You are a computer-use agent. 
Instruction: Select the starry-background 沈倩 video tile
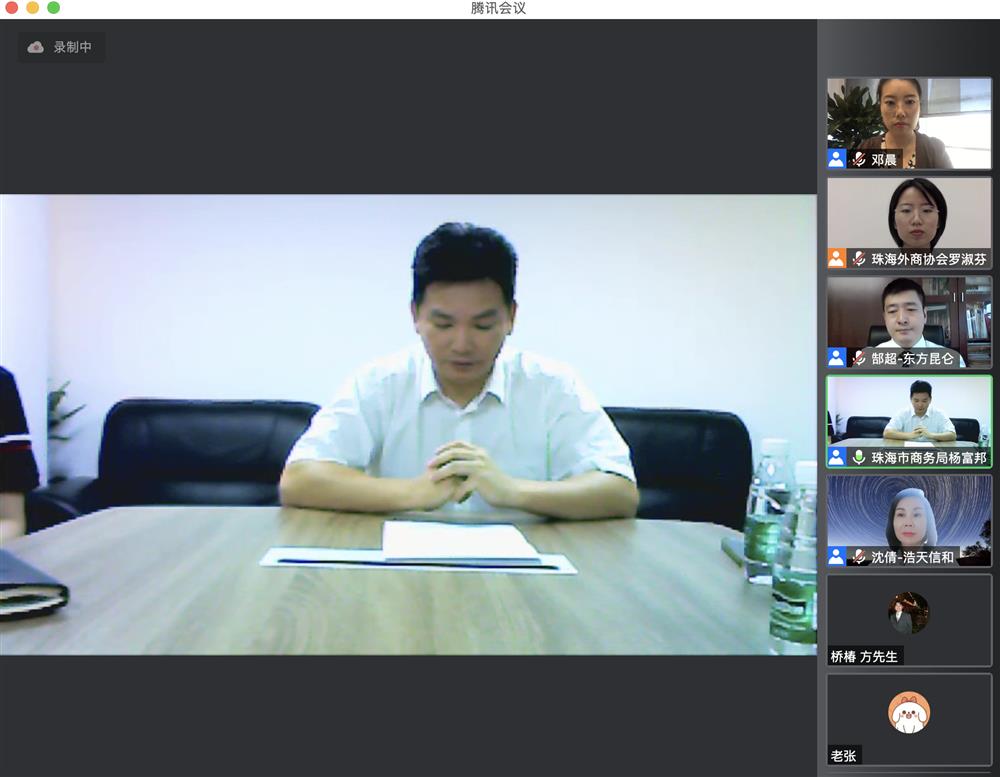coord(908,511)
